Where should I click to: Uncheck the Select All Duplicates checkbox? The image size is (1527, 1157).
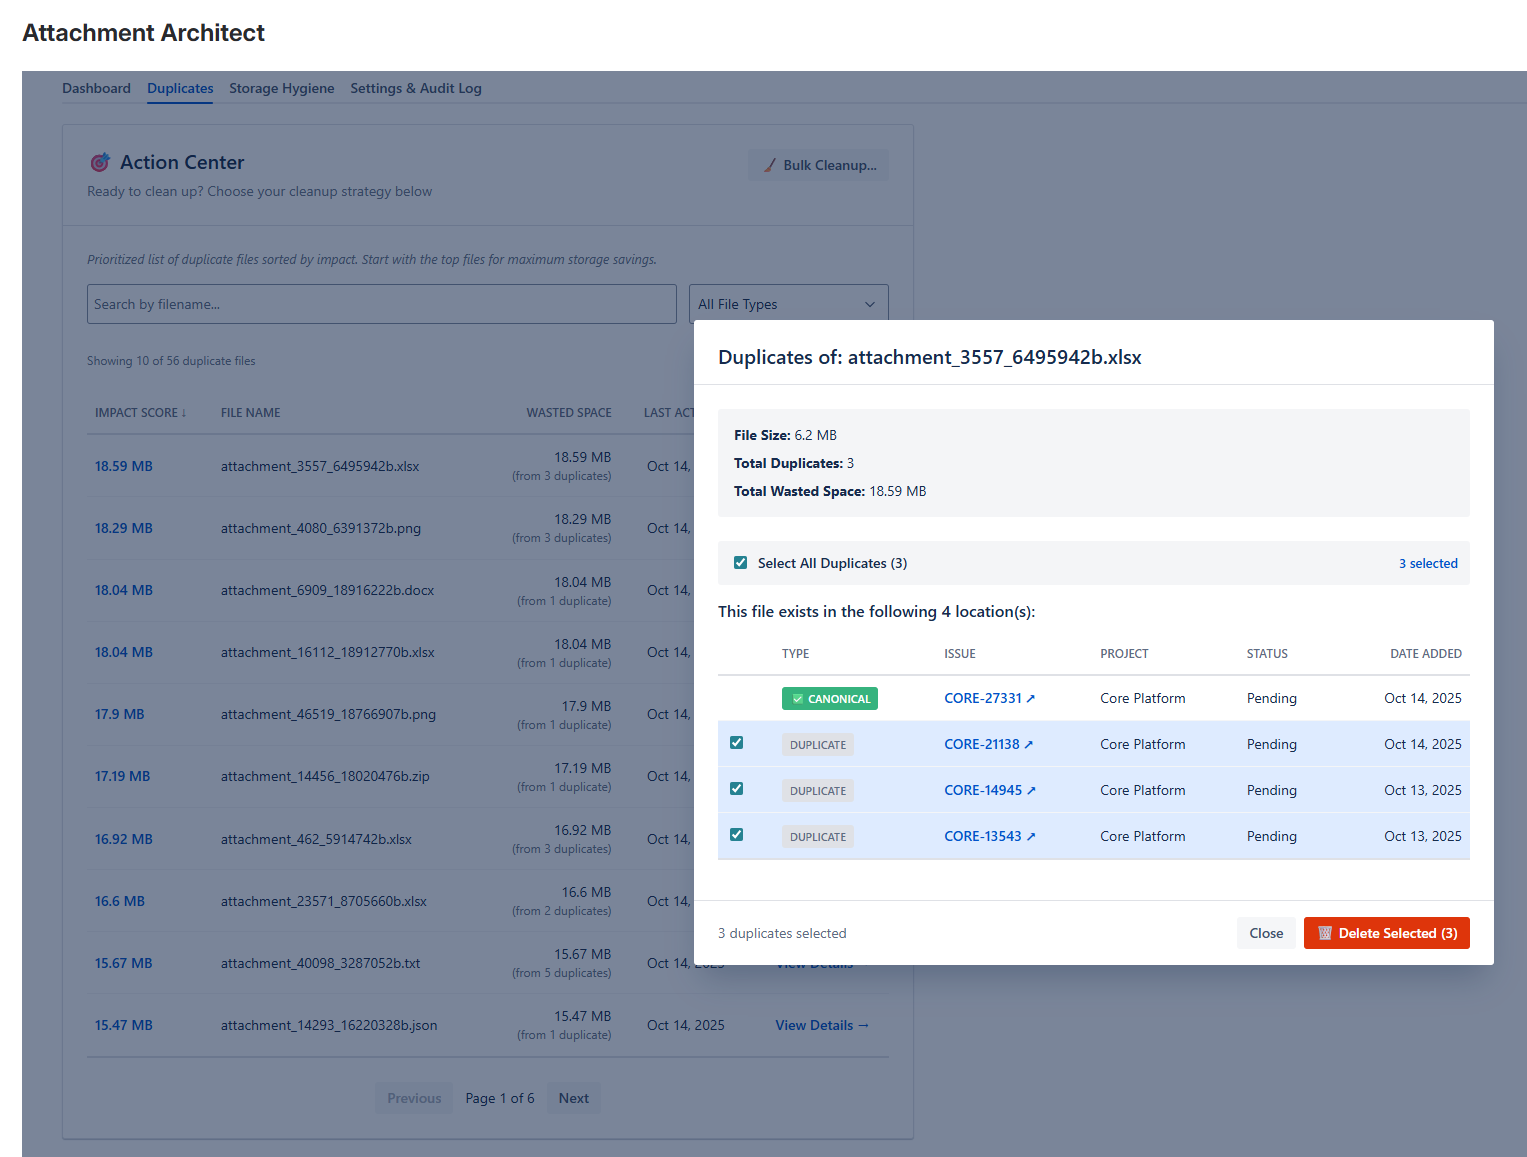click(x=740, y=562)
